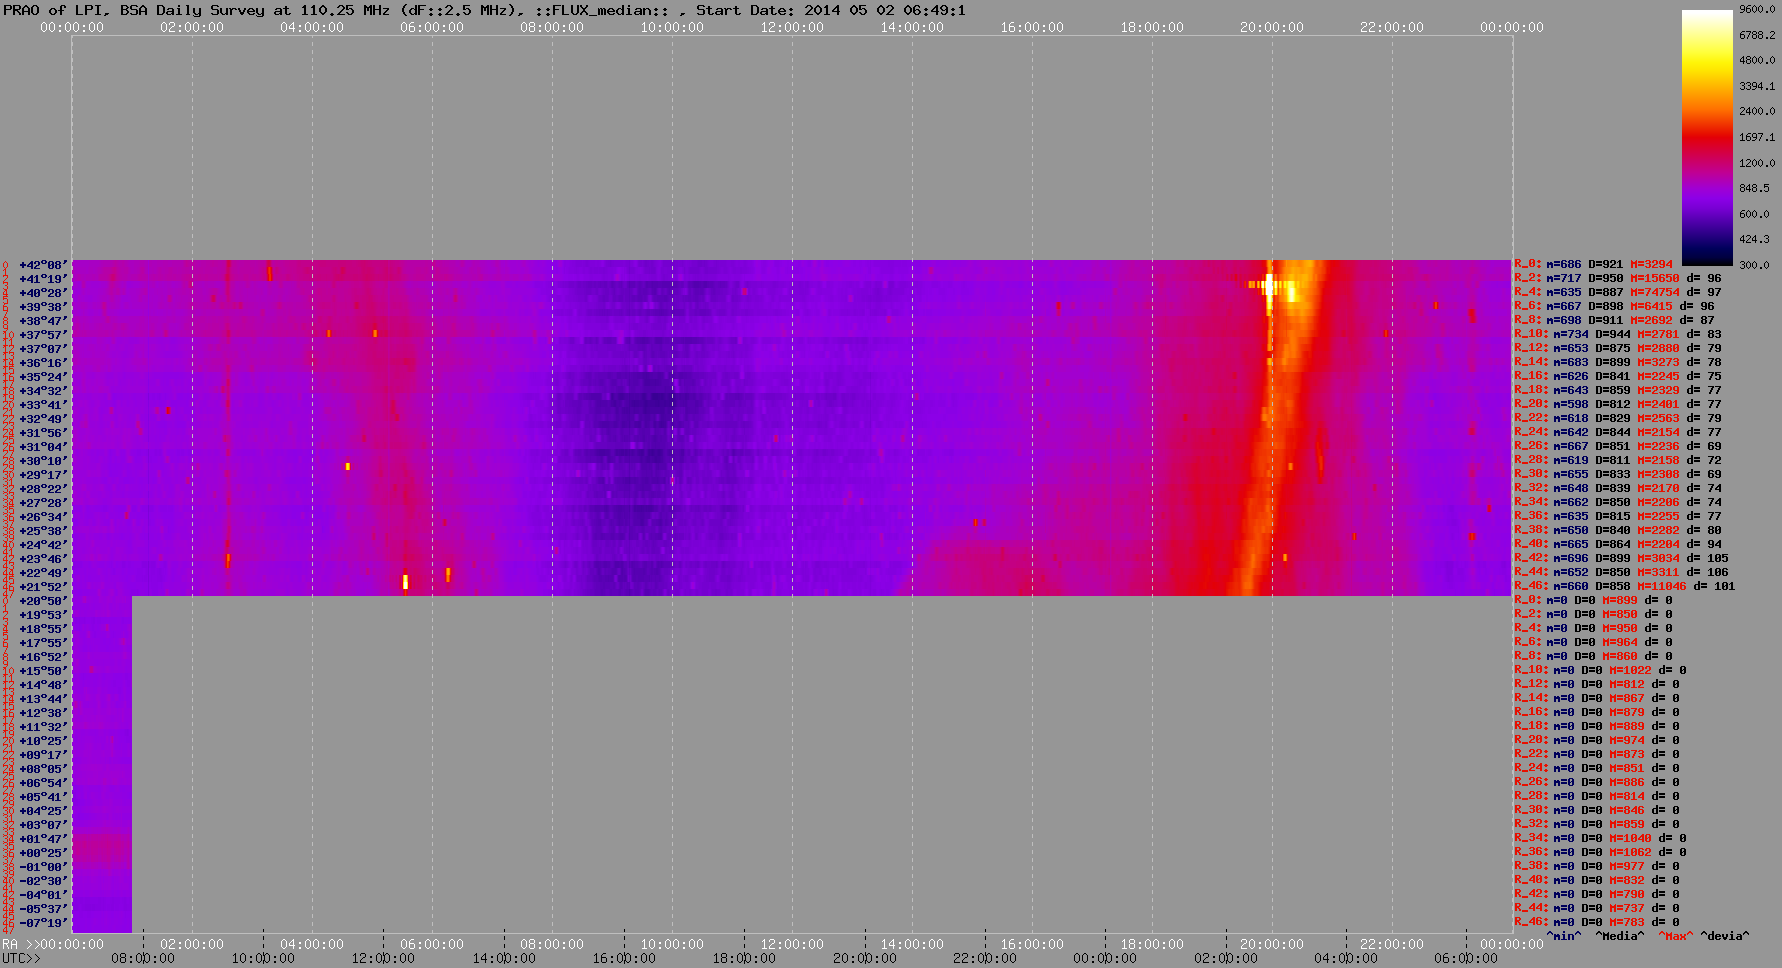Click the R_42 row with M=3034
Image resolution: width=1782 pixels, height=968 pixels.
coord(1621,558)
